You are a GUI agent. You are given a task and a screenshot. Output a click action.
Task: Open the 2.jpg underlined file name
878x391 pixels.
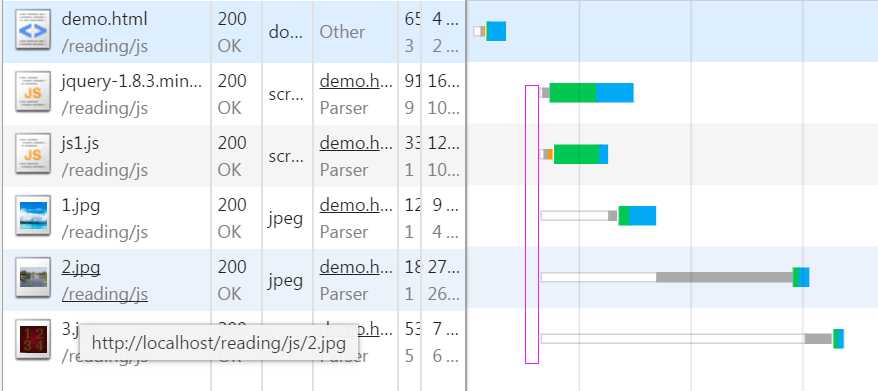(x=81, y=268)
